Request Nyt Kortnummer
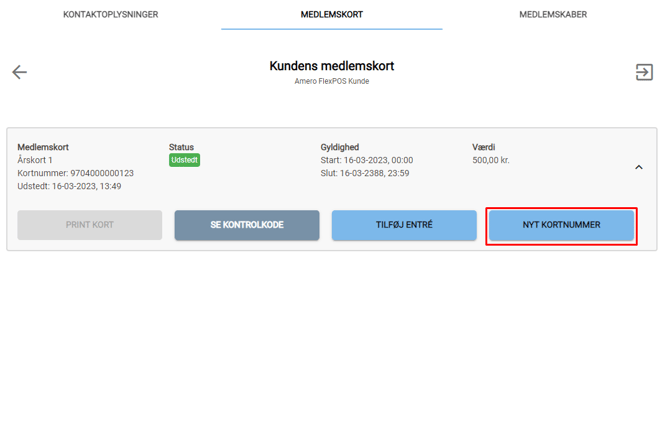Image resolution: width=670 pixels, height=446 pixels. point(561,225)
